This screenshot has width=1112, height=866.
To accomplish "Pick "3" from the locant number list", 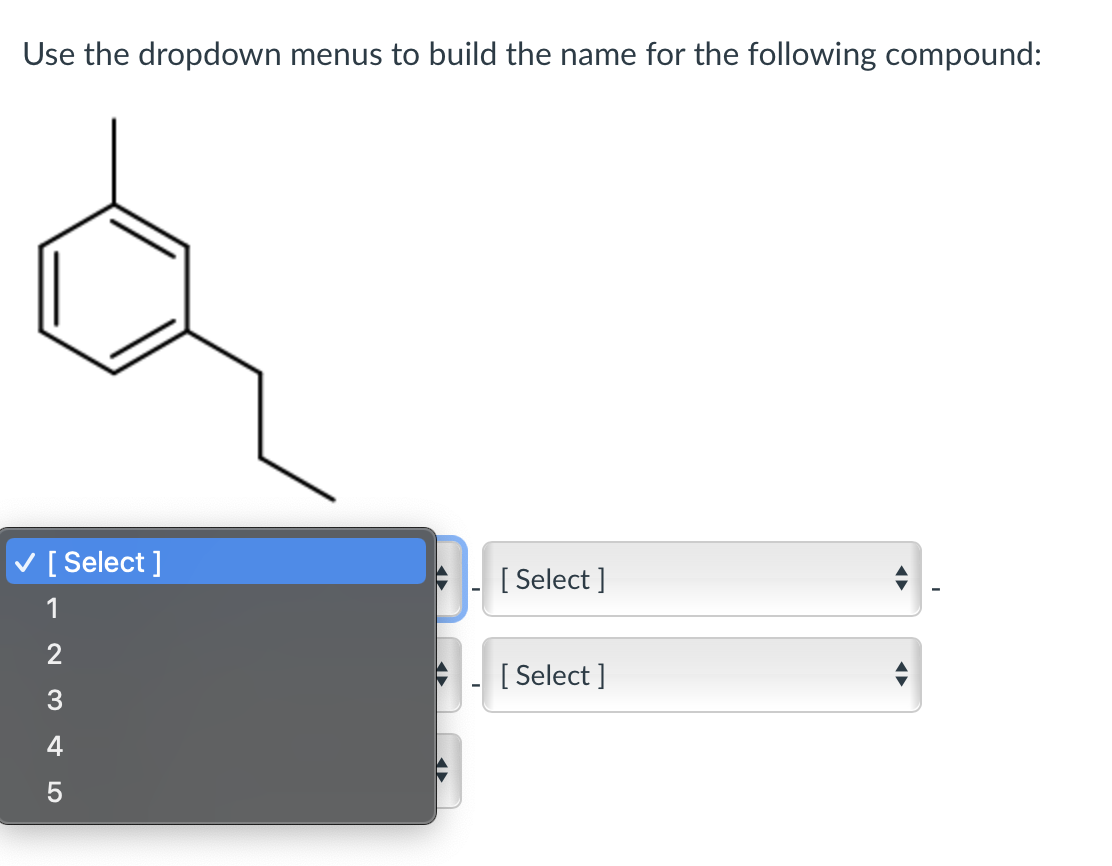I will pyautogui.click(x=53, y=700).
